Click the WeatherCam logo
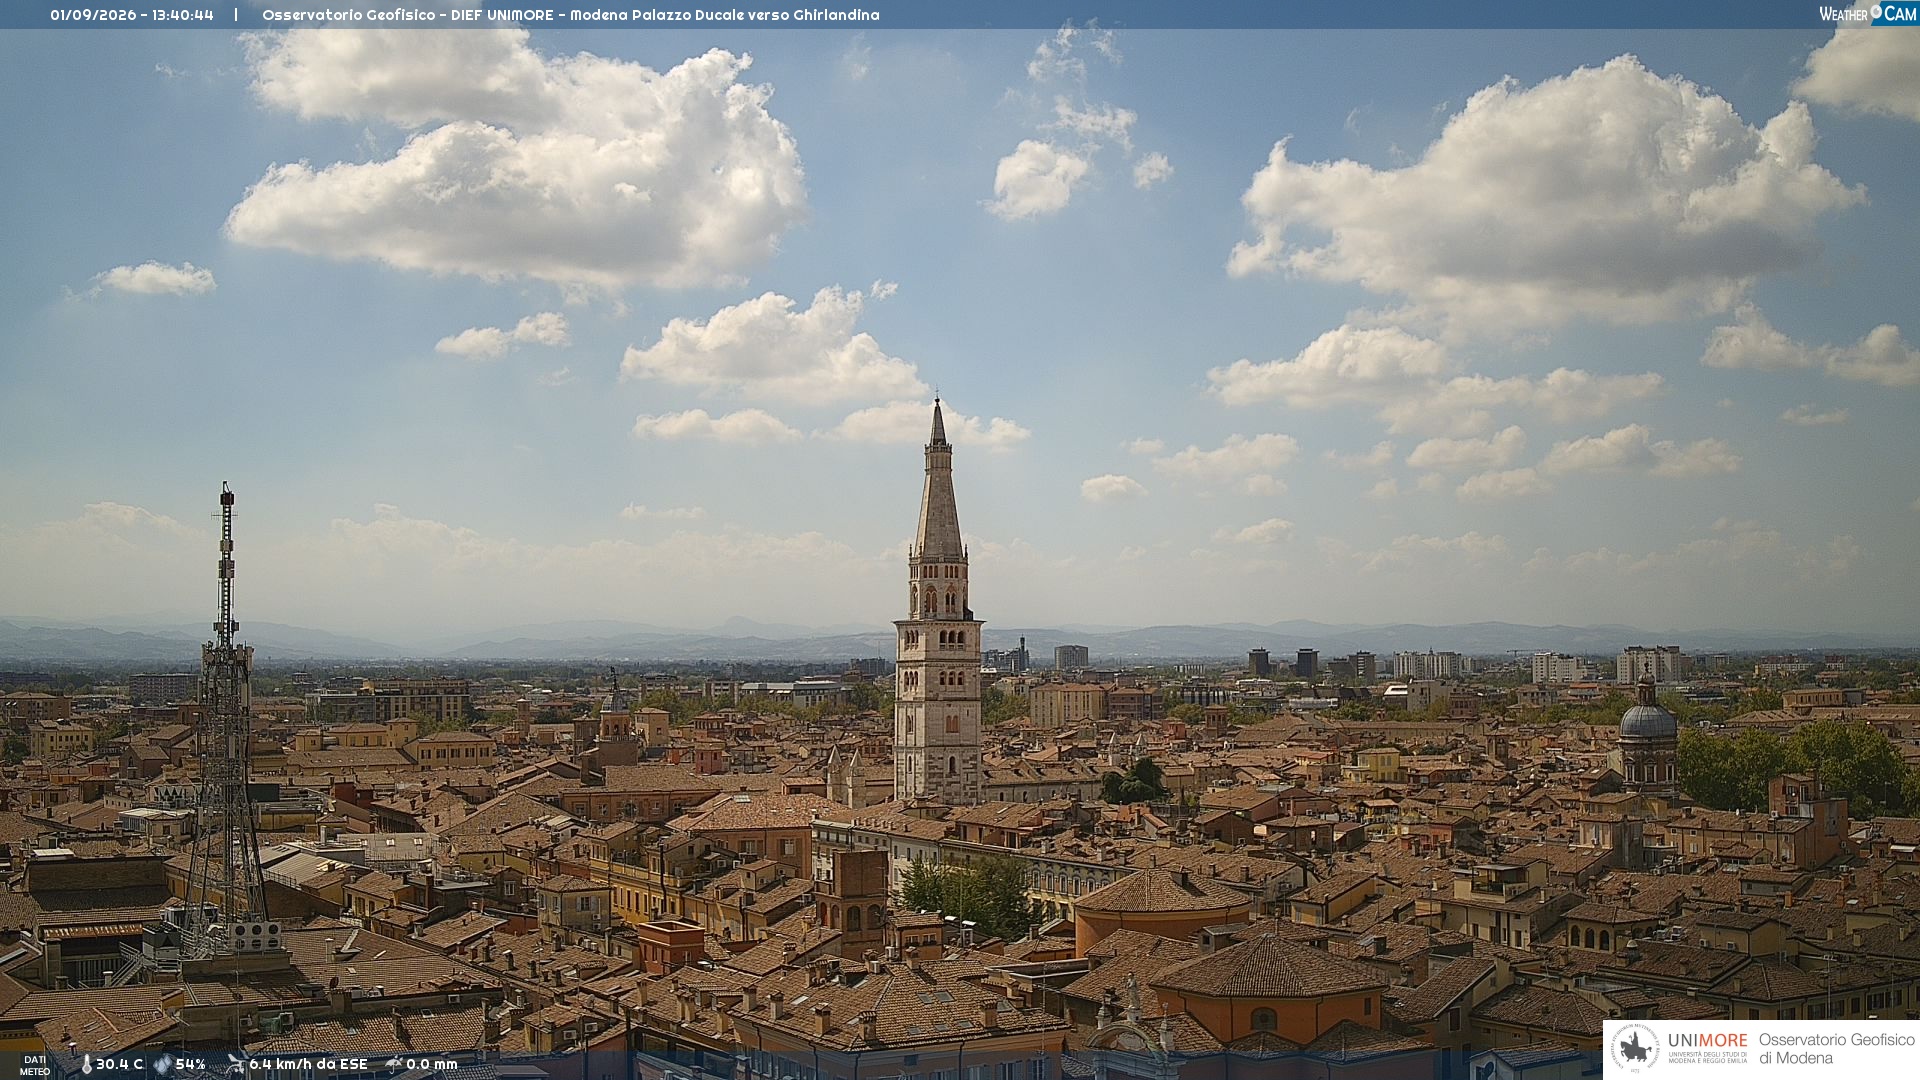This screenshot has width=1920, height=1080. point(1868,13)
